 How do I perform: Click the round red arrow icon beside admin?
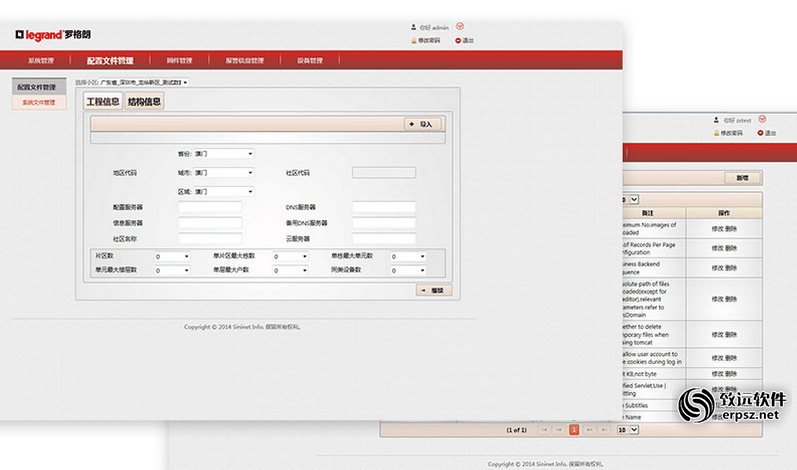pyautogui.click(x=459, y=26)
